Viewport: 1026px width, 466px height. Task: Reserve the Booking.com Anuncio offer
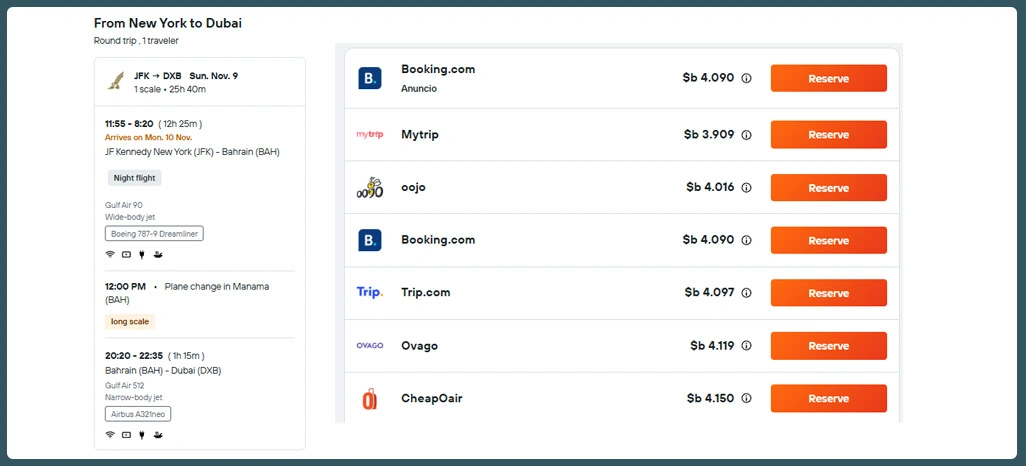pyautogui.click(x=828, y=79)
